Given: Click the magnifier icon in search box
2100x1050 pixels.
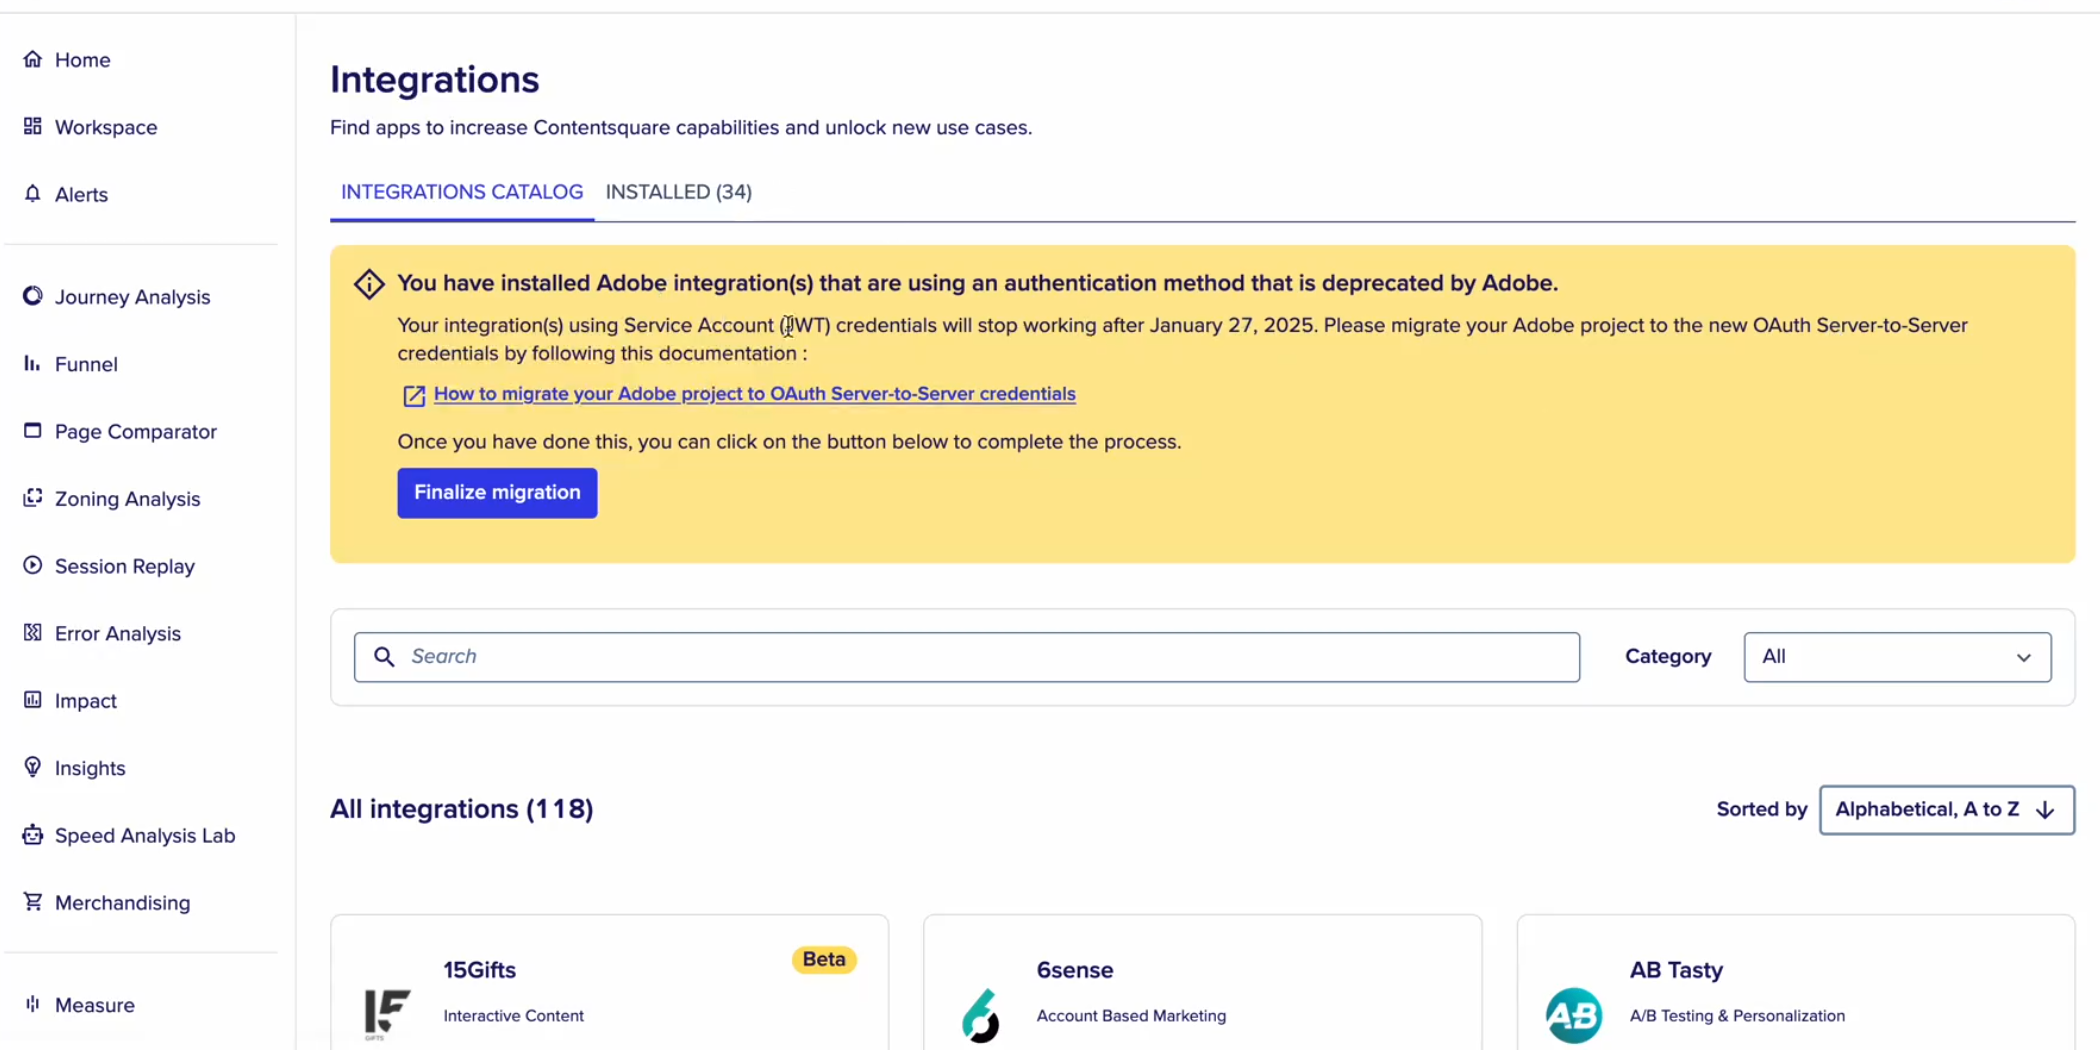Looking at the screenshot, I should point(384,656).
